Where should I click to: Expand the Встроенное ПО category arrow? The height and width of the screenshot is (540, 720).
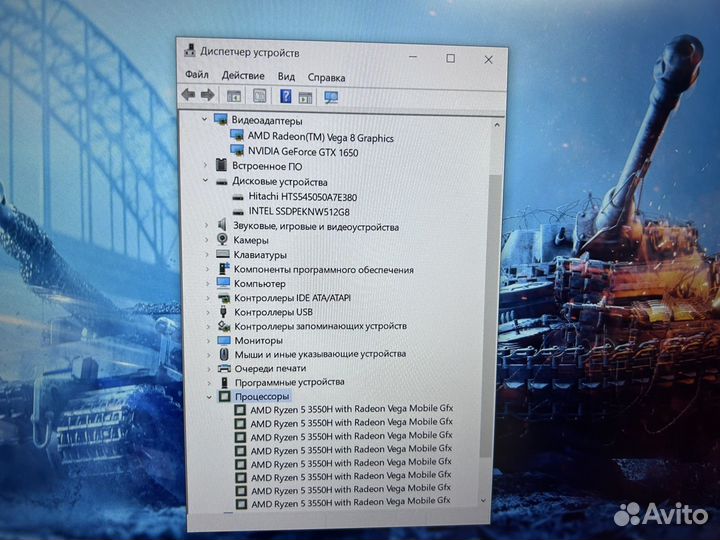click(205, 165)
